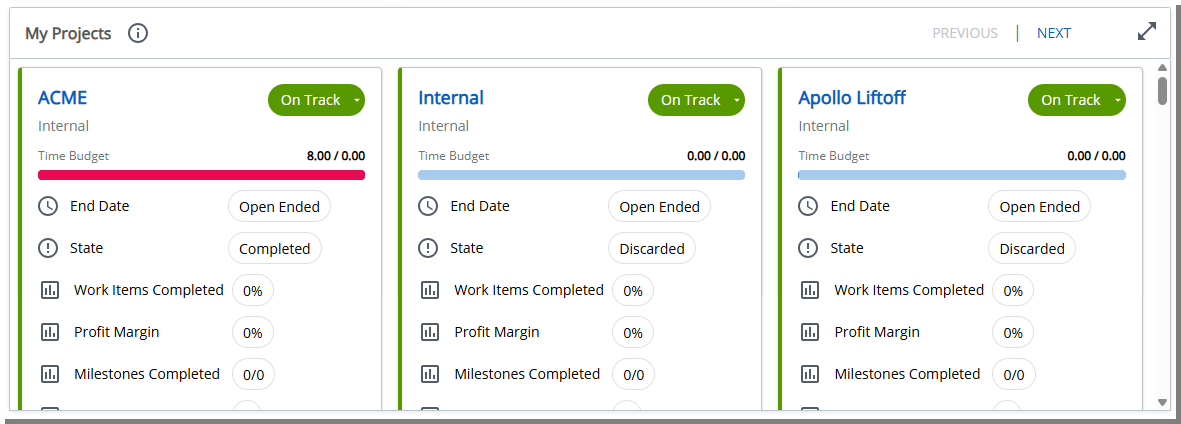Image resolution: width=1181 pixels, height=424 pixels.
Task: Click the ACME Open Ended end date pill
Action: tap(279, 207)
